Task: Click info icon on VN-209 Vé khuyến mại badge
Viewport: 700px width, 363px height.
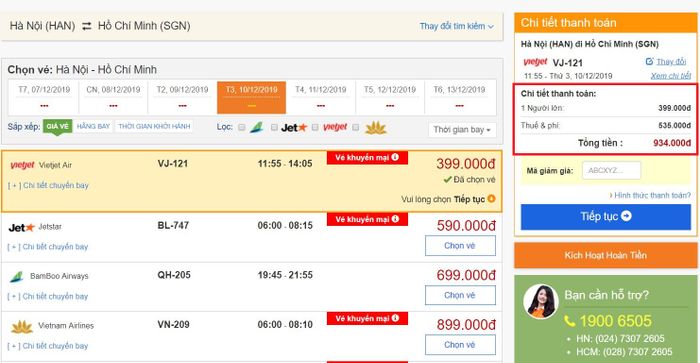Action: 395,318
